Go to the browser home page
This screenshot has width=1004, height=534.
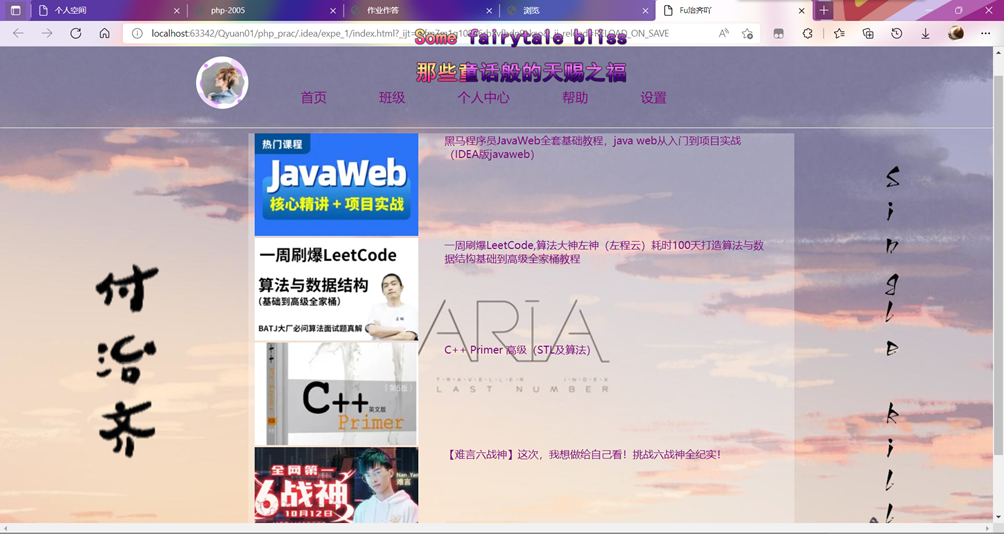(104, 33)
